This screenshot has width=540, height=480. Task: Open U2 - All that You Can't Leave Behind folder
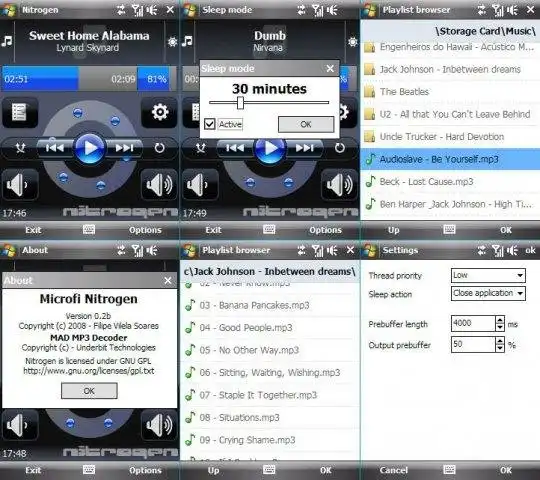[x=450, y=114]
